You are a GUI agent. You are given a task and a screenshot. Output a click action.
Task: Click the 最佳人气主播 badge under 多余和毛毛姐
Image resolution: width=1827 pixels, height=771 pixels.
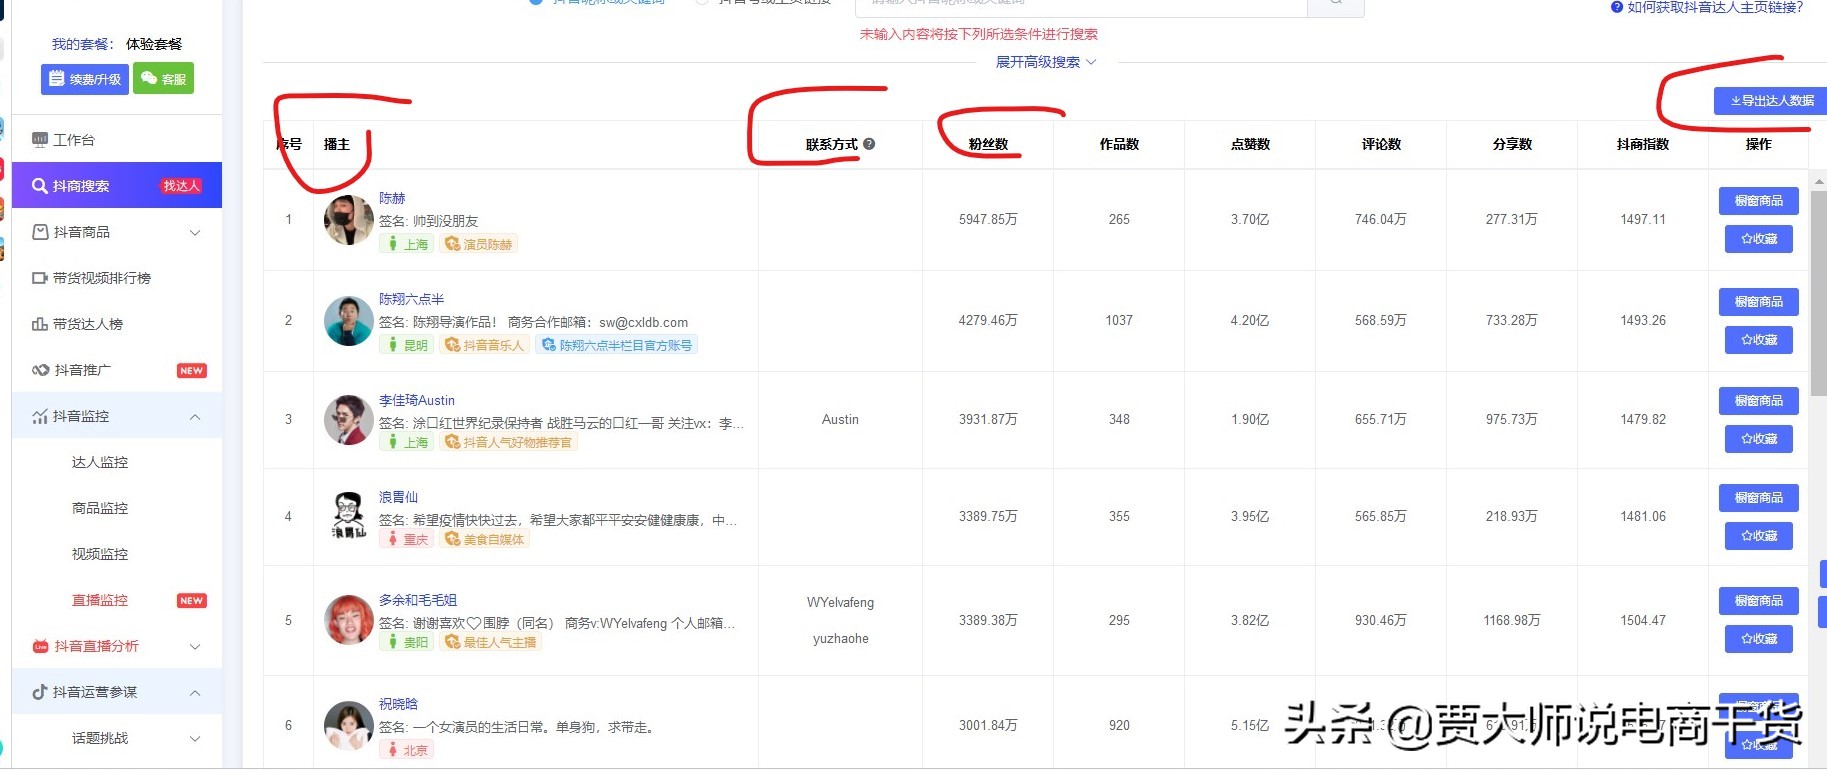click(x=492, y=642)
